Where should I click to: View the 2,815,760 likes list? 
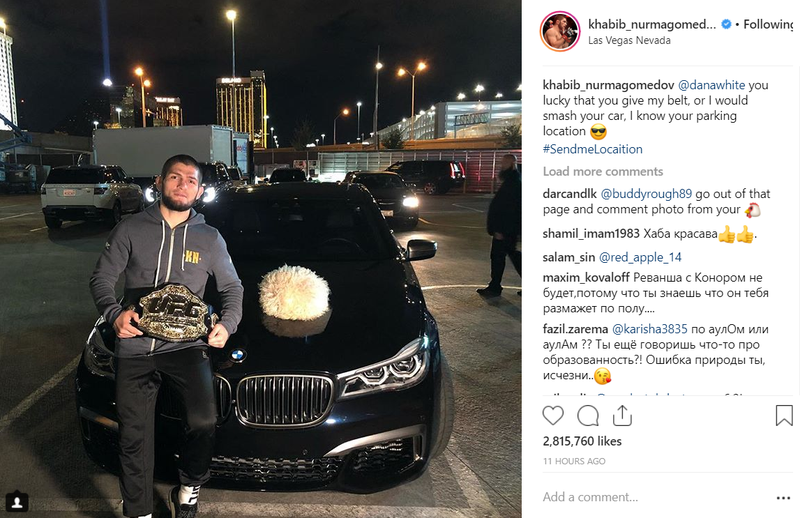[x=582, y=441]
